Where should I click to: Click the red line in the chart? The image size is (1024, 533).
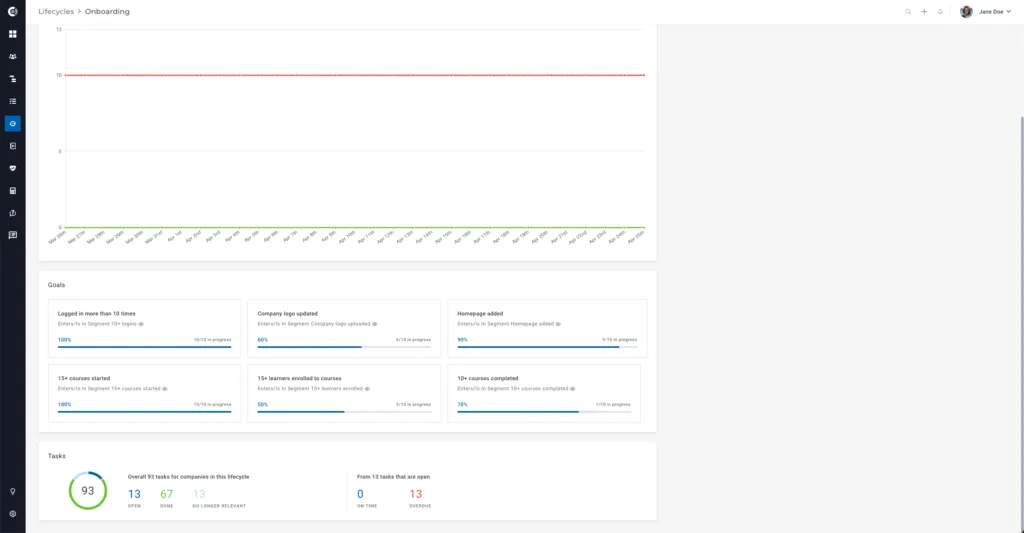pyautogui.click(x=355, y=75)
